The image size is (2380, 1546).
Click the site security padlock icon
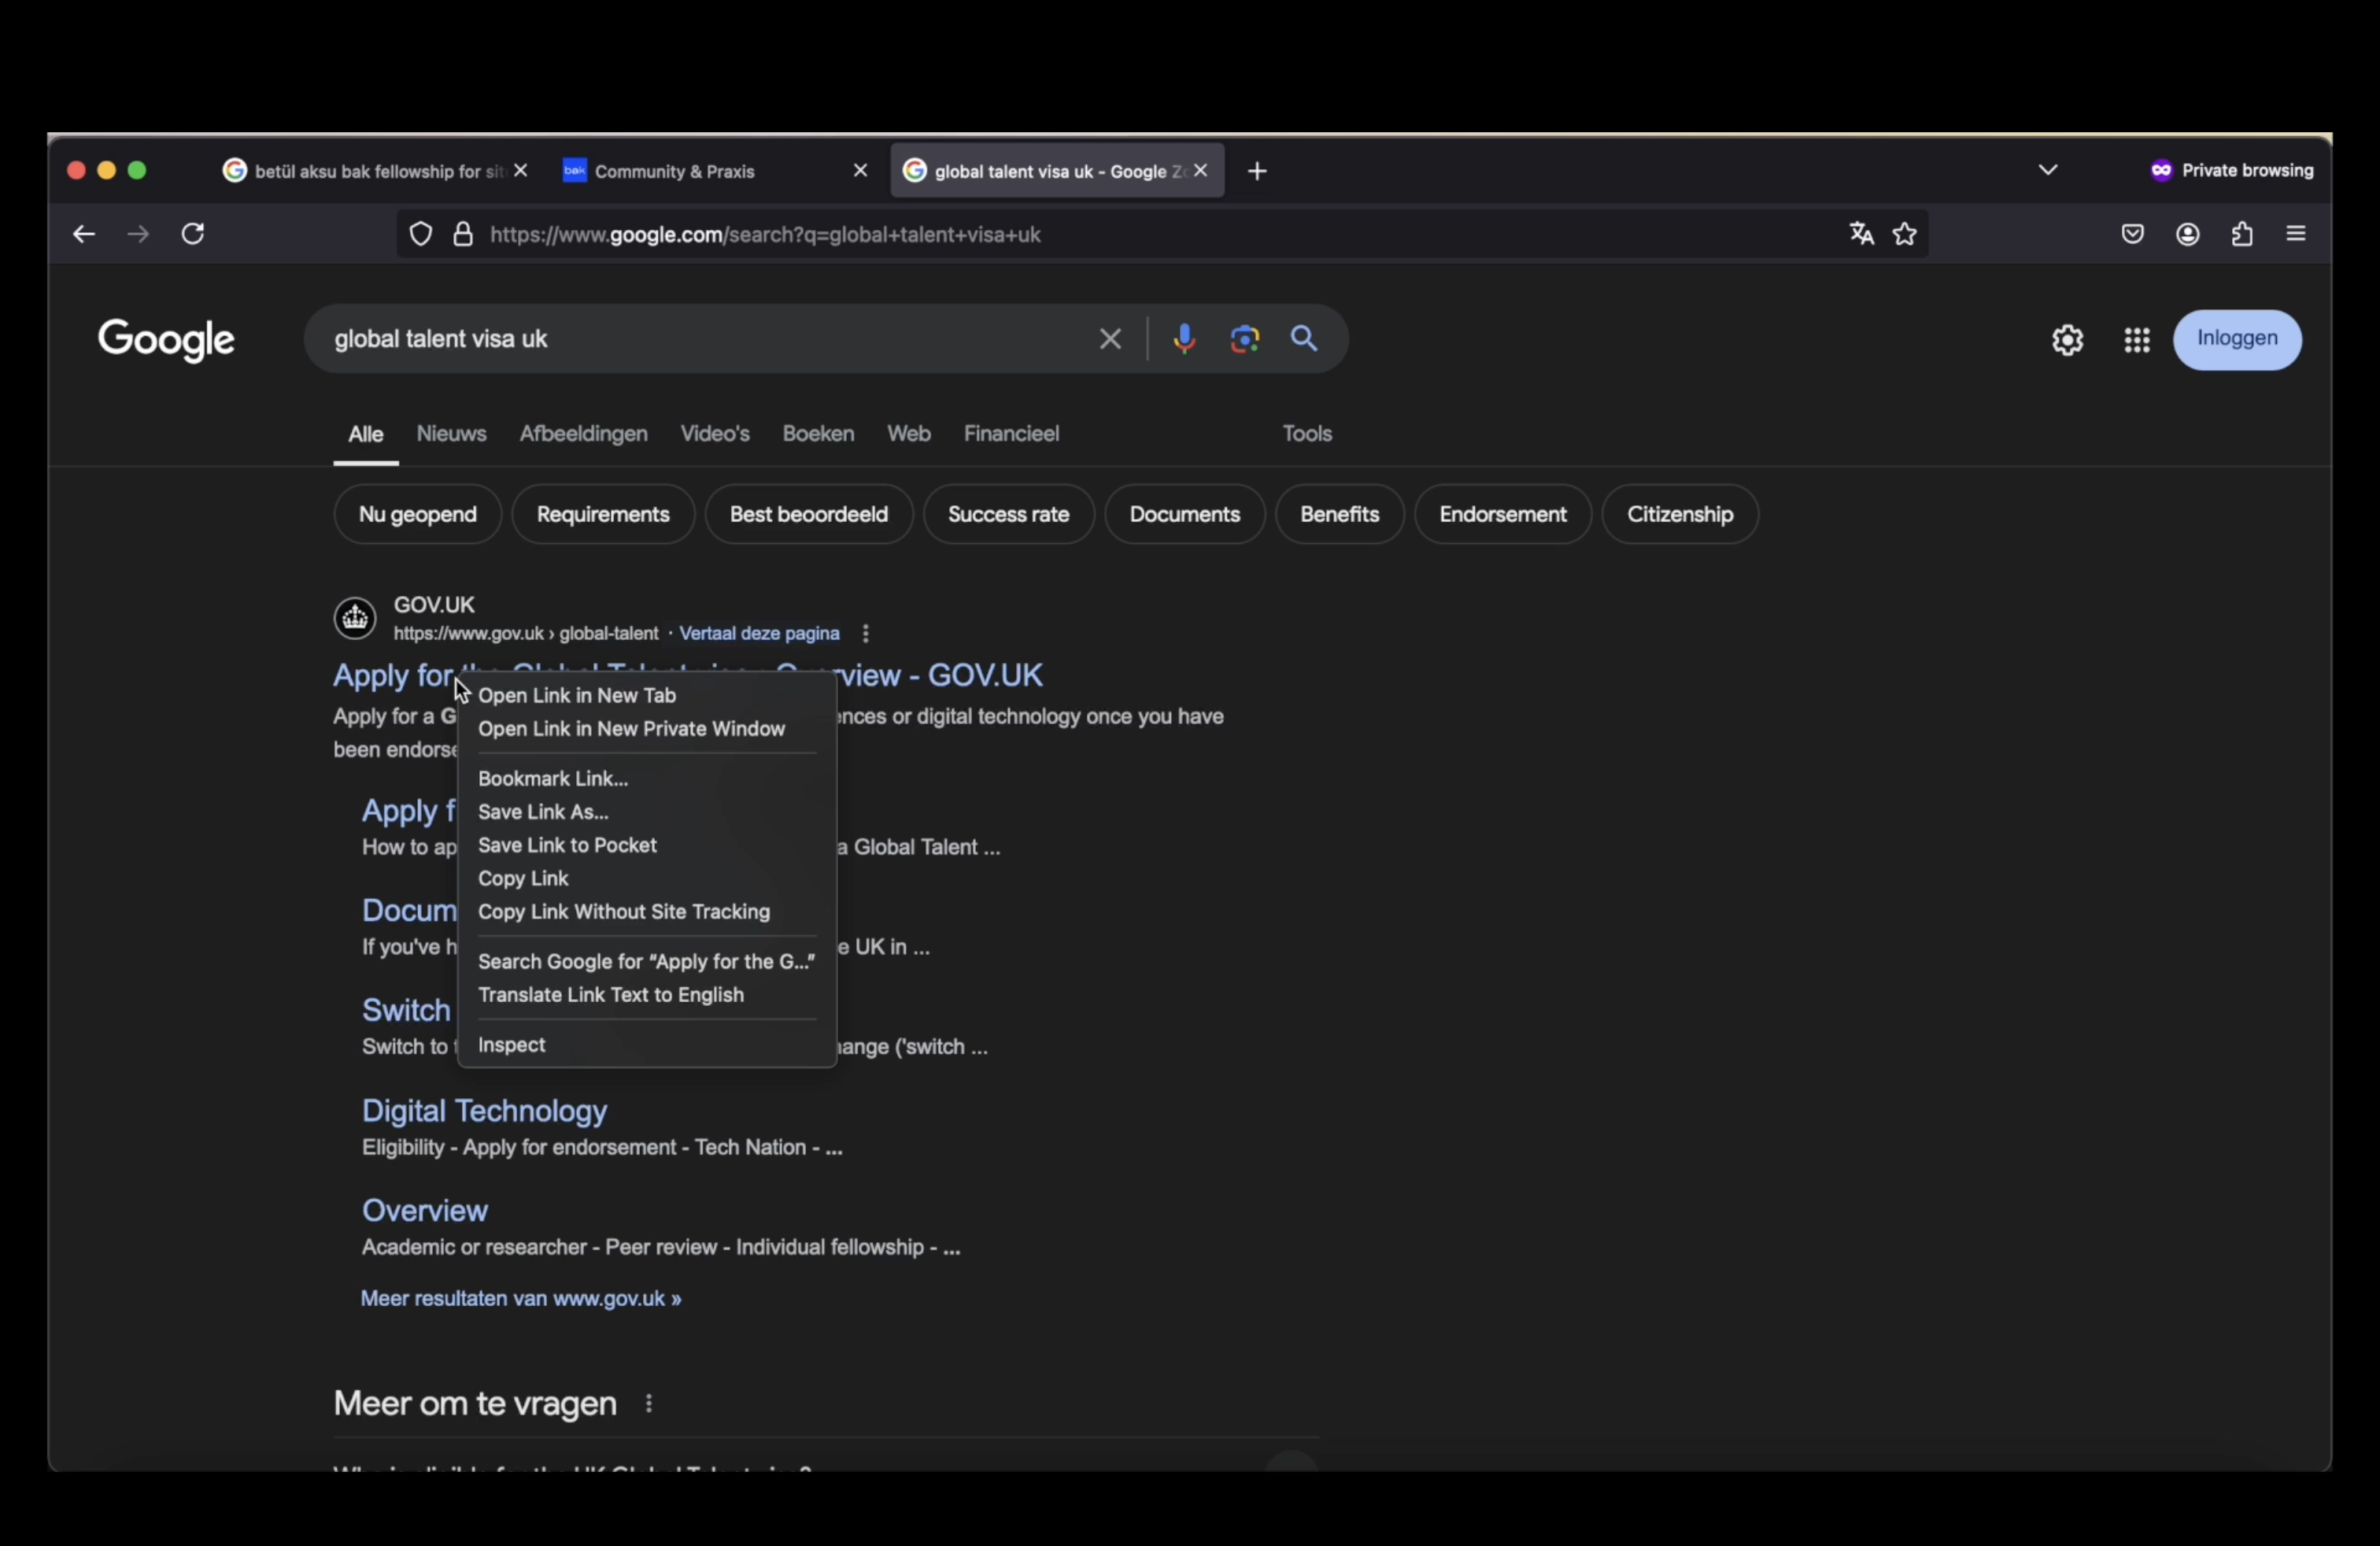click(462, 234)
